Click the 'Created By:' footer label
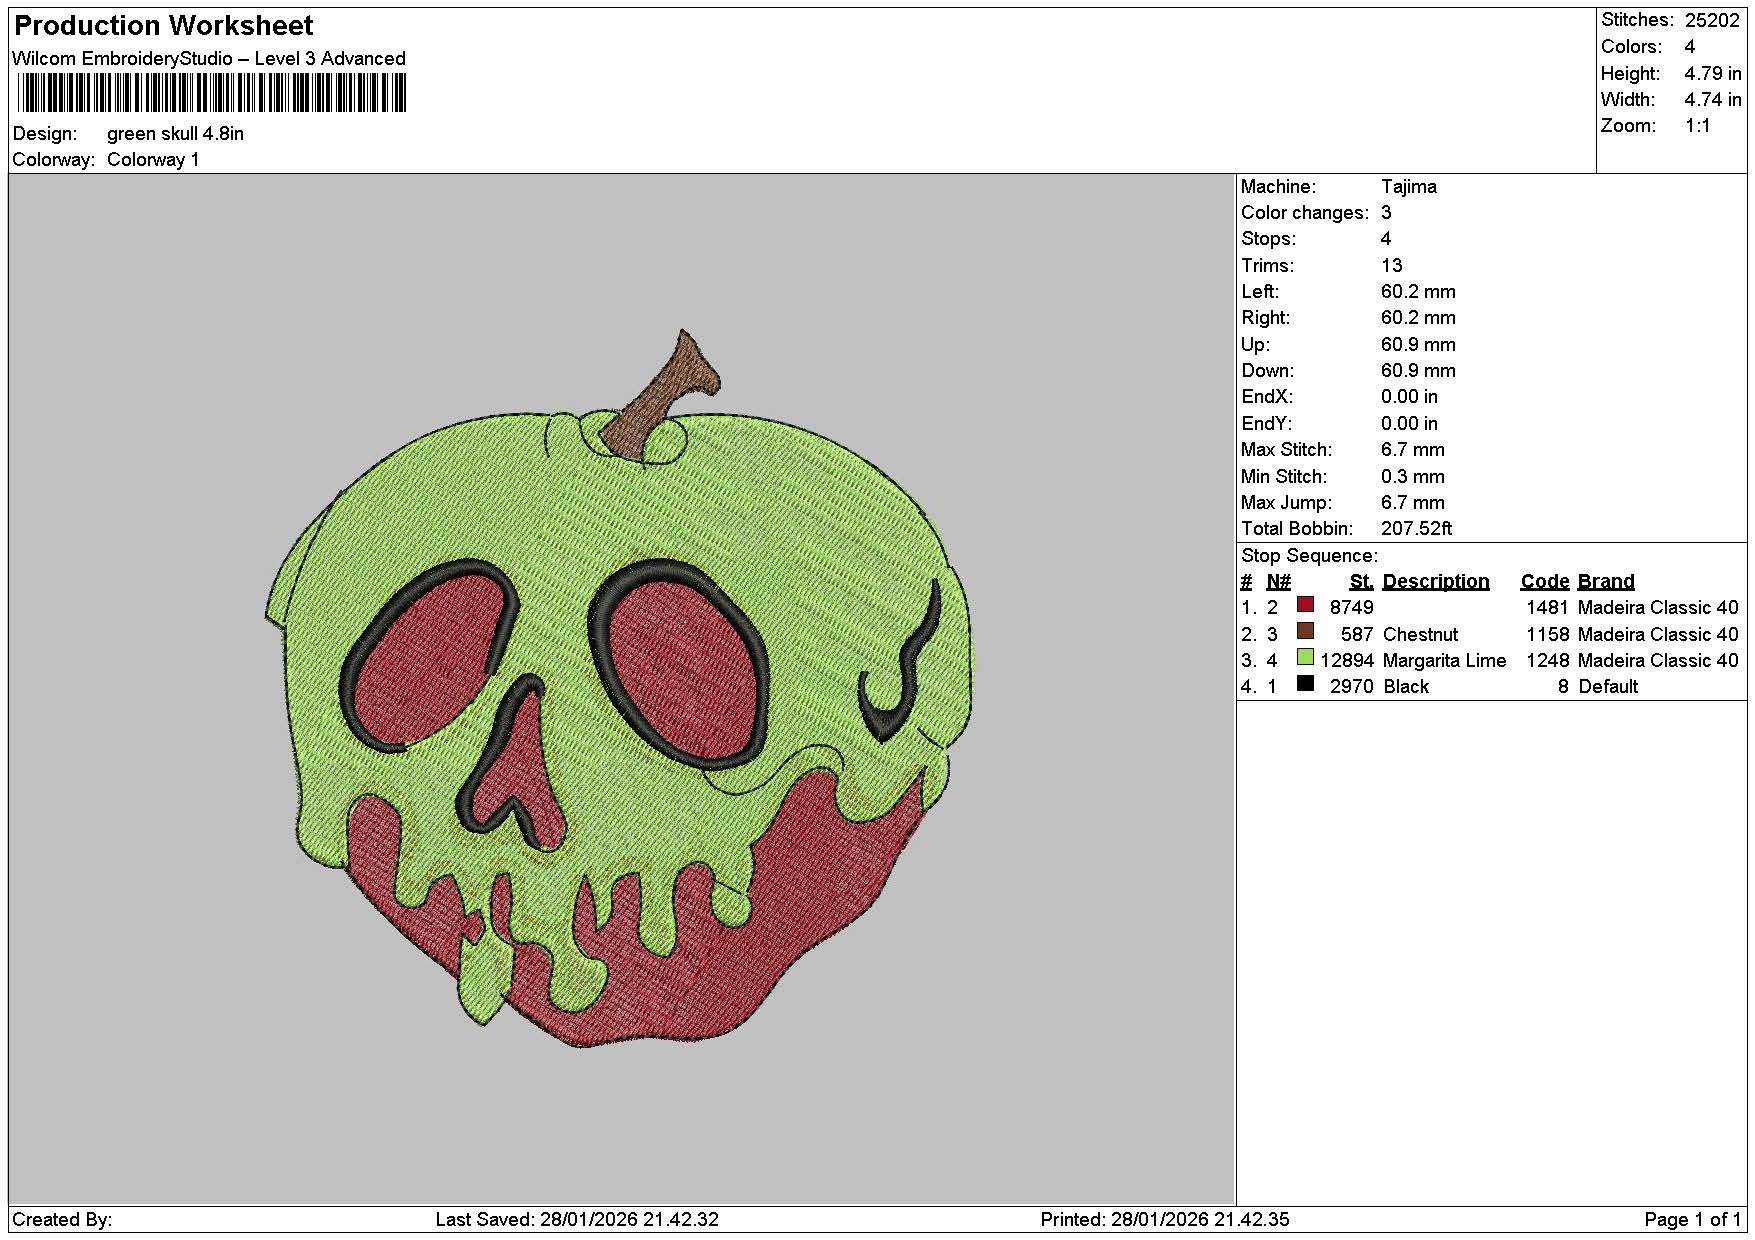Screen dimensions: 1755x1240 click(62, 1219)
